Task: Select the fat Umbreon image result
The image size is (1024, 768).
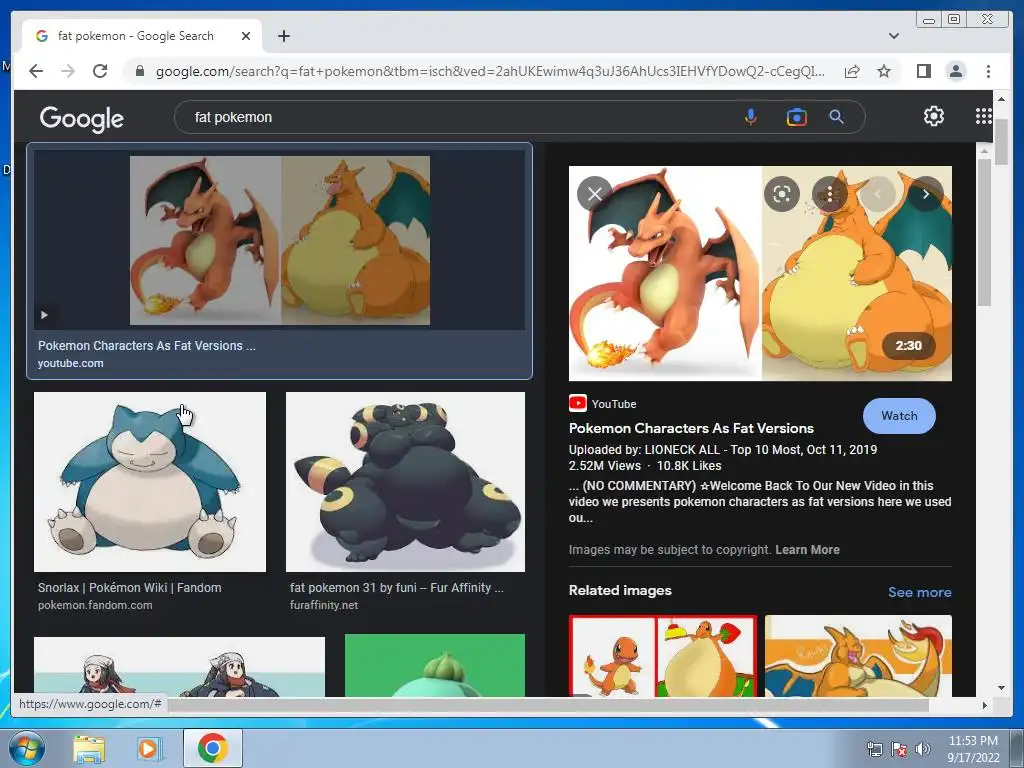Action: tap(405, 482)
